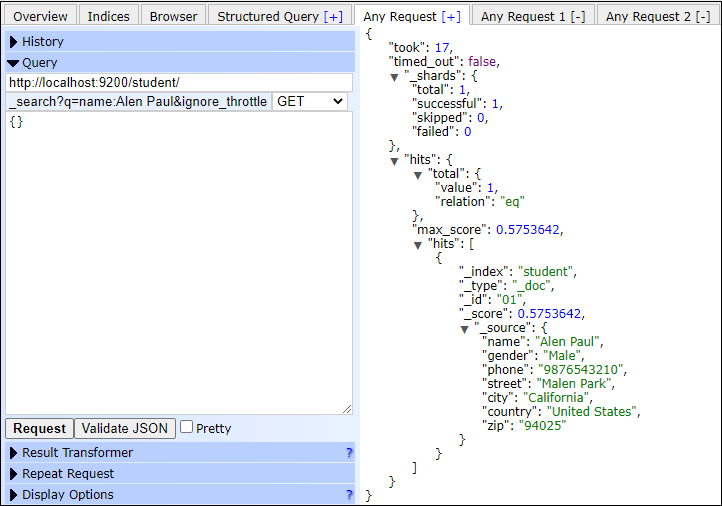722x506 pixels.
Task: Open the Browser tab
Action: pyautogui.click(x=173, y=16)
